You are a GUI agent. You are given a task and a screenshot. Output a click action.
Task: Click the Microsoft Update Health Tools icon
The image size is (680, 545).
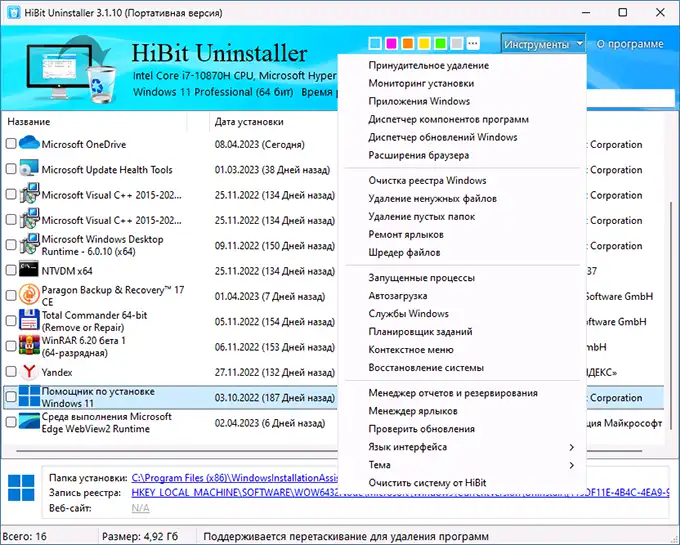tap(29, 169)
